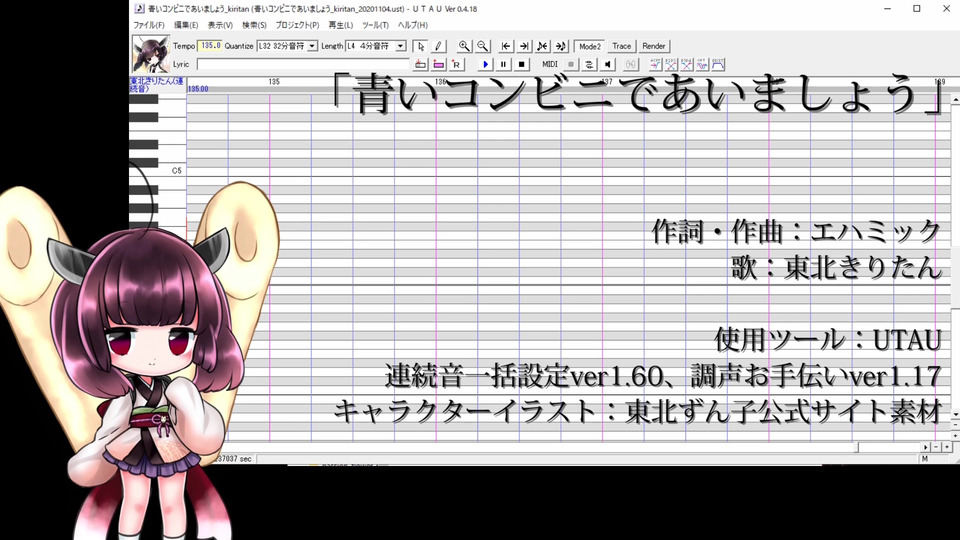The width and height of the screenshot is (960, 540).
Task: Jump to the end with right-bar arrow
Action: 524,46
